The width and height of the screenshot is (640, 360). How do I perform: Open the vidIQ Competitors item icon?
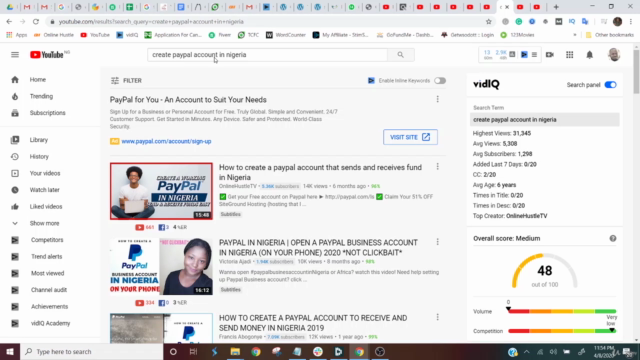15,240
